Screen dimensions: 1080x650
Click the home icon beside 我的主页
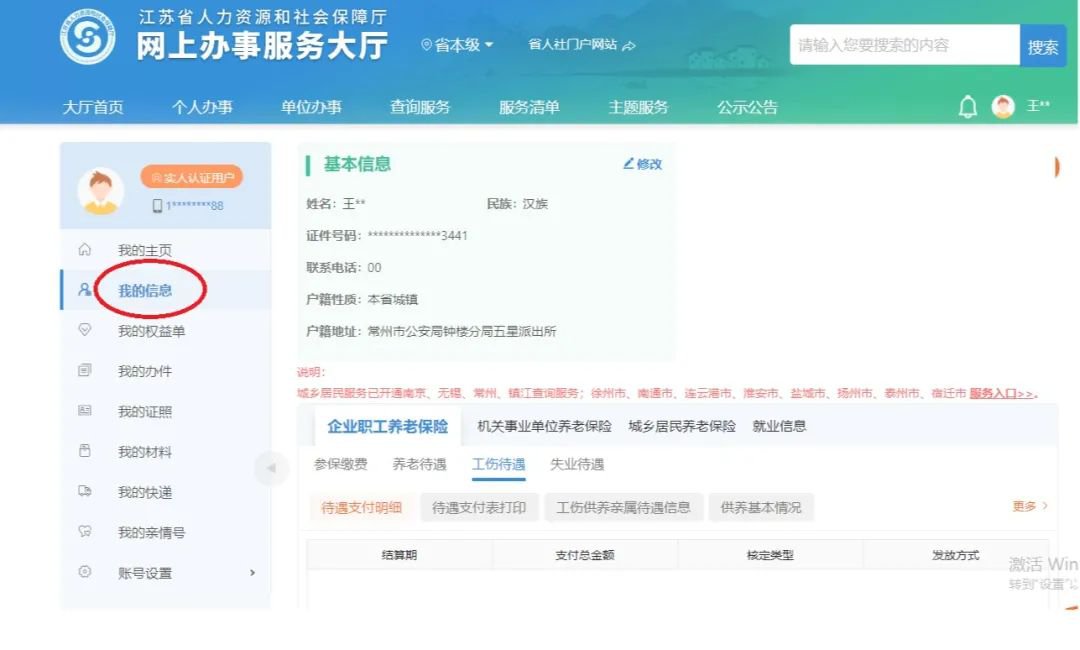pyautogui.click(x=85, y=250)
